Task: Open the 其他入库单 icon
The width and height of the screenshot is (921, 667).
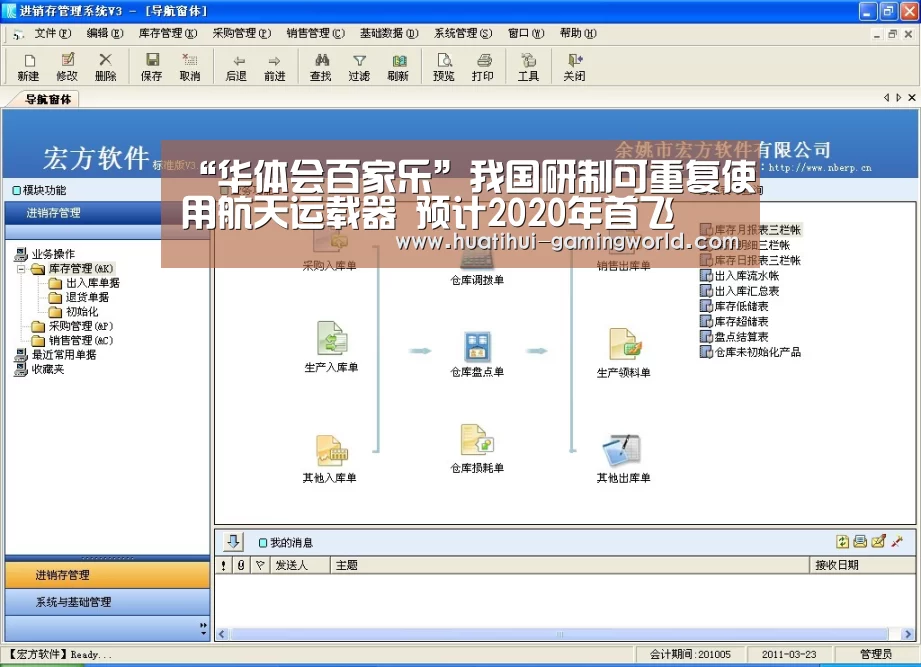Action: pyautogui.click(x=331, y=451)
